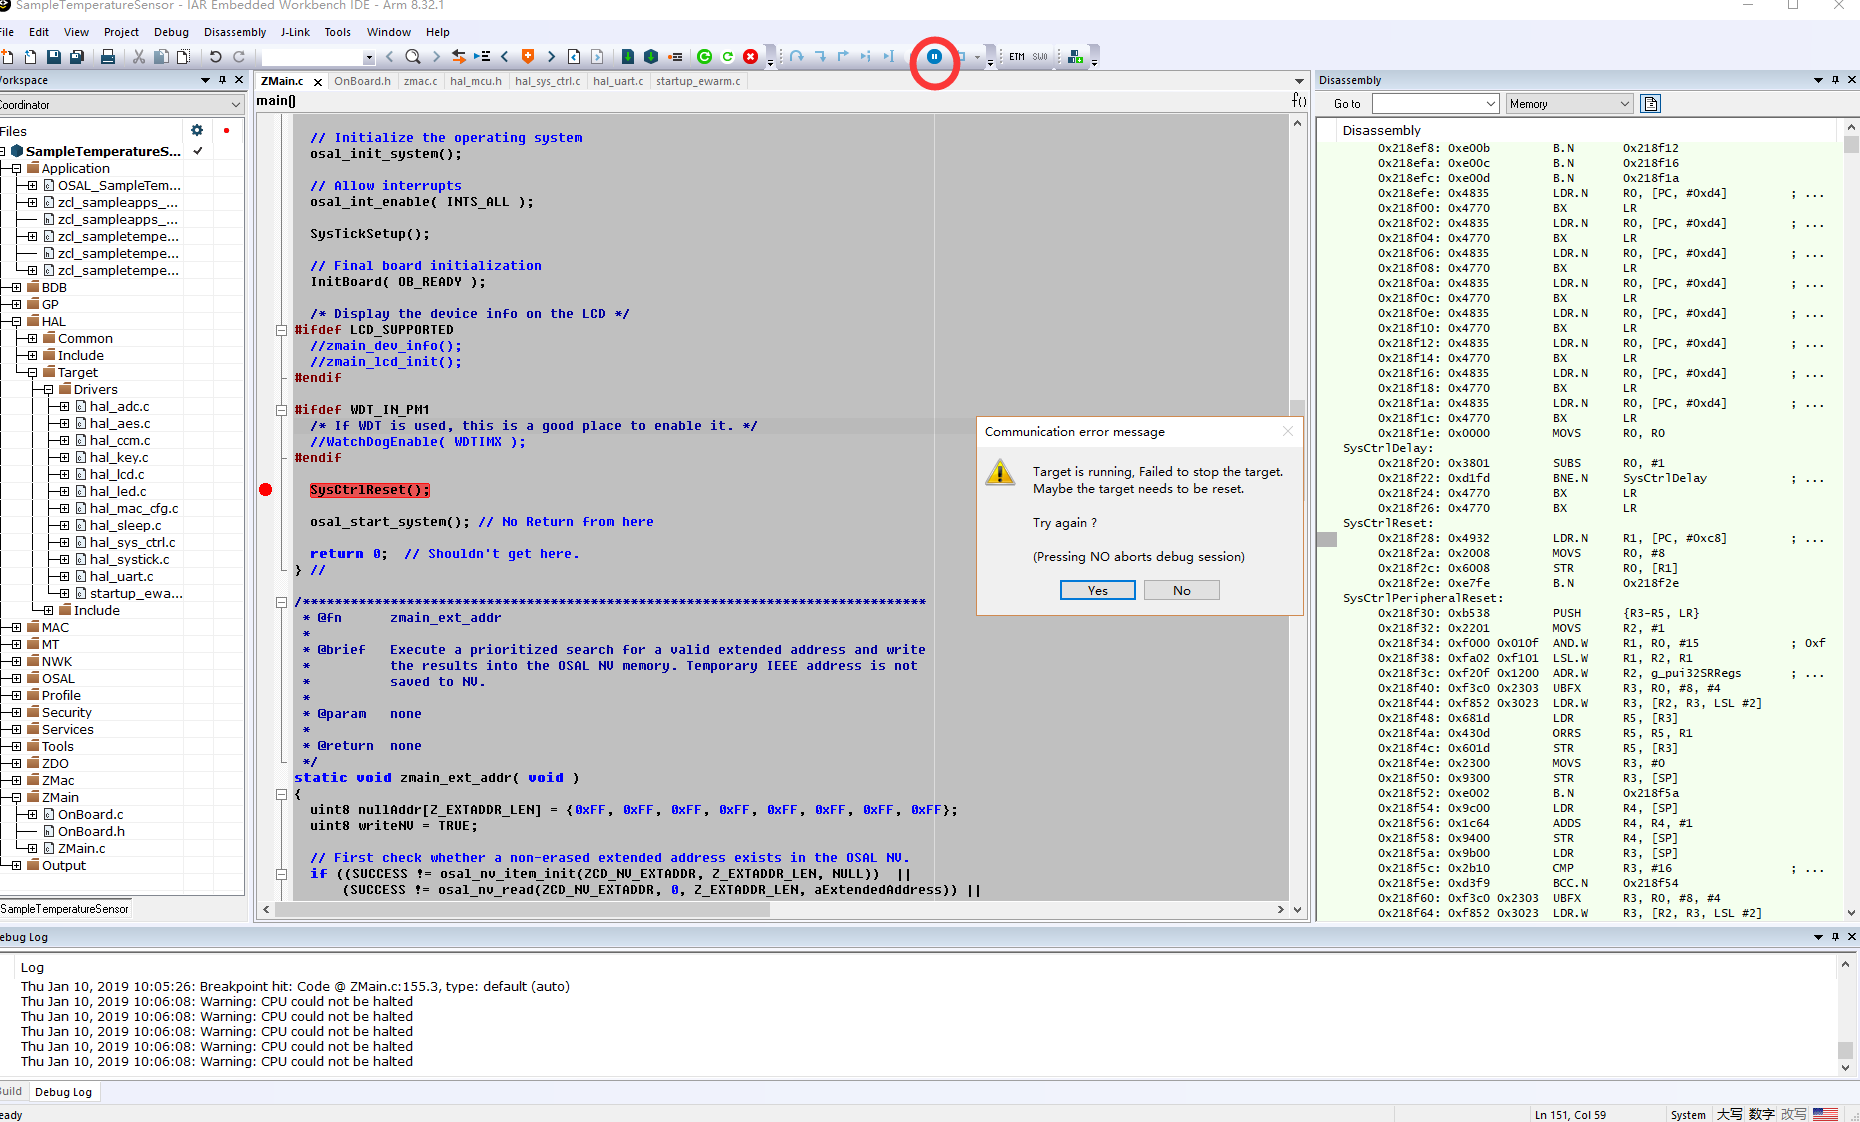Close the Communication error message dialog

tap(1287, 431)
